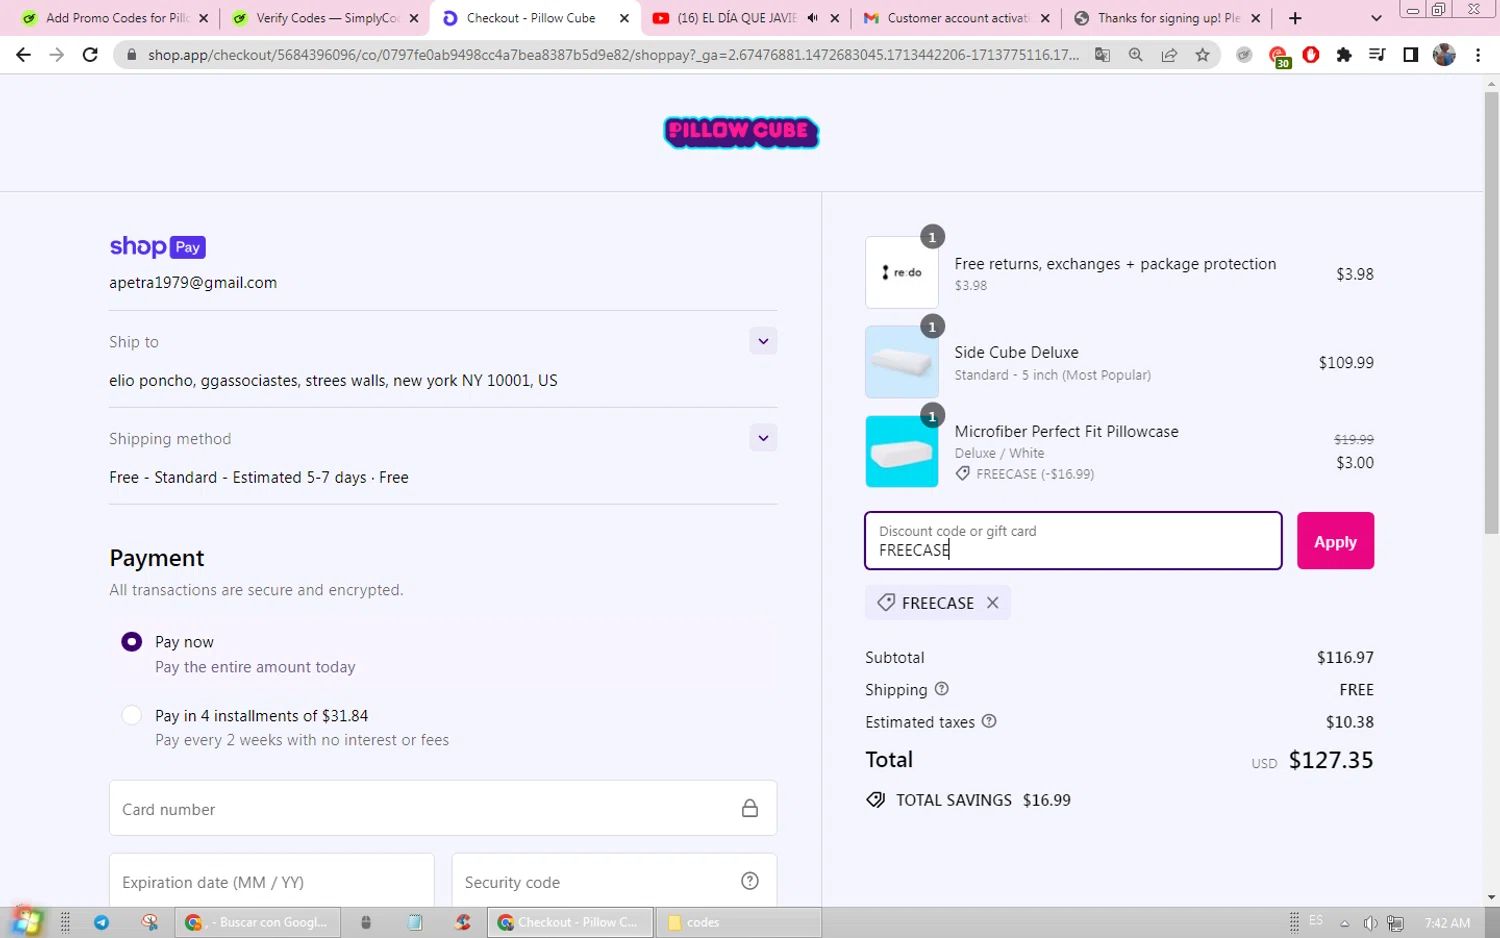Open the Google Translate page icon
The height and width of the screenshot is (938, 1500).
(1102, 55)
